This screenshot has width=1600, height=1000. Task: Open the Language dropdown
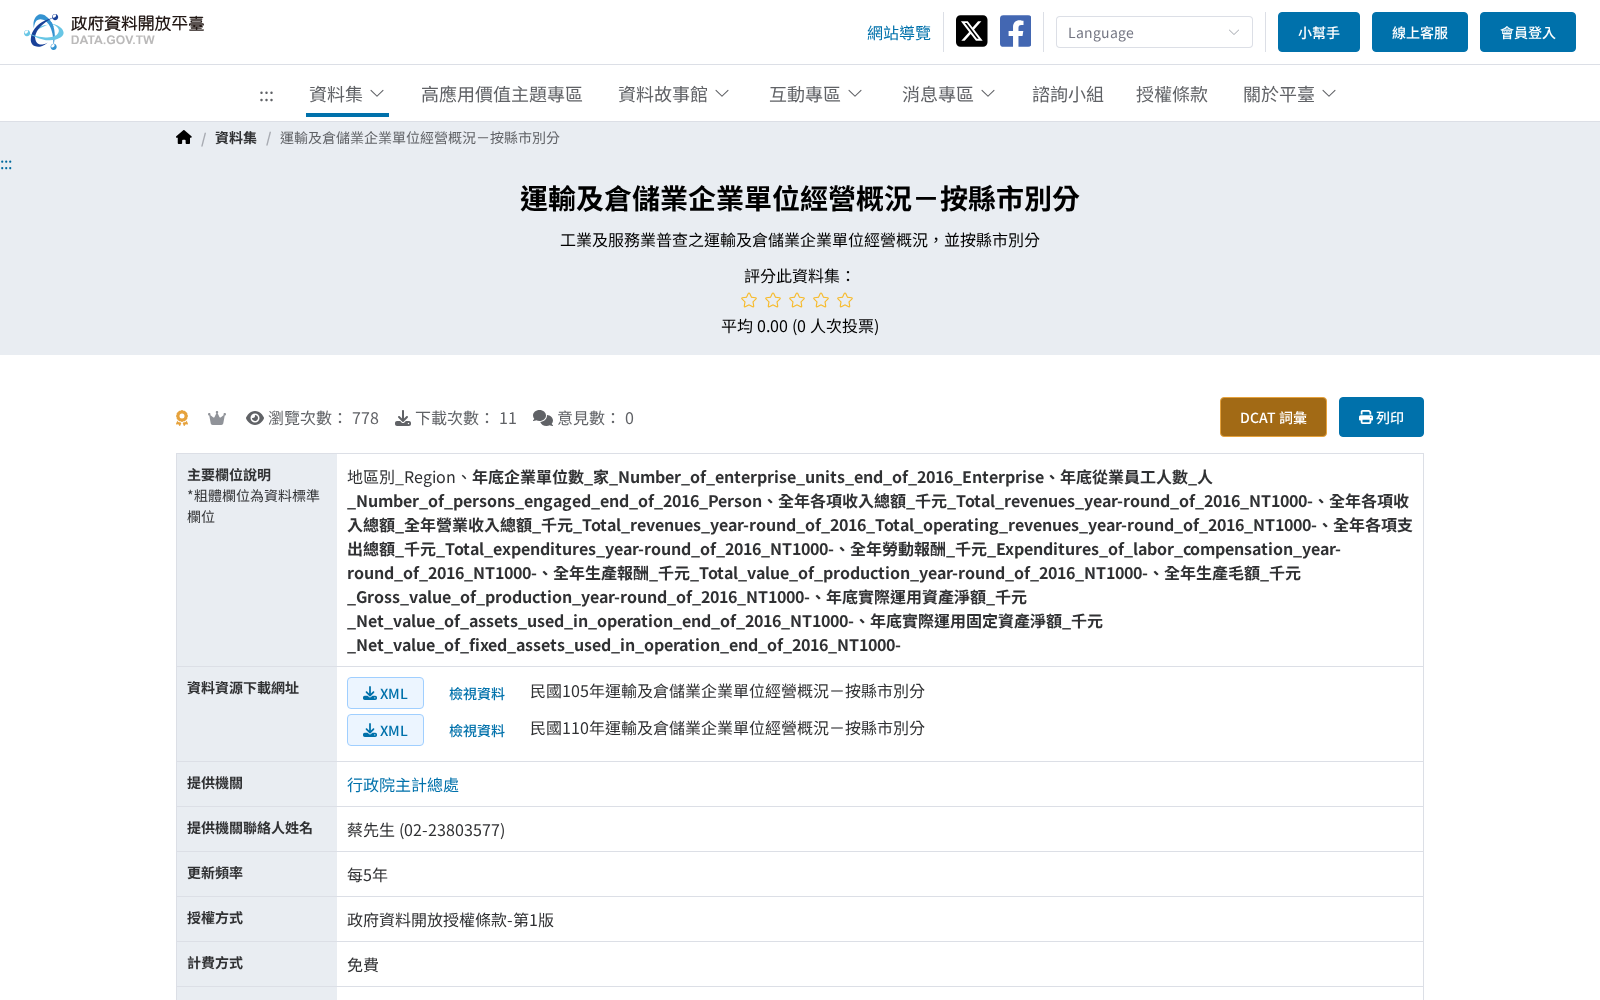pyautogui.click(x=1154, y=32)
